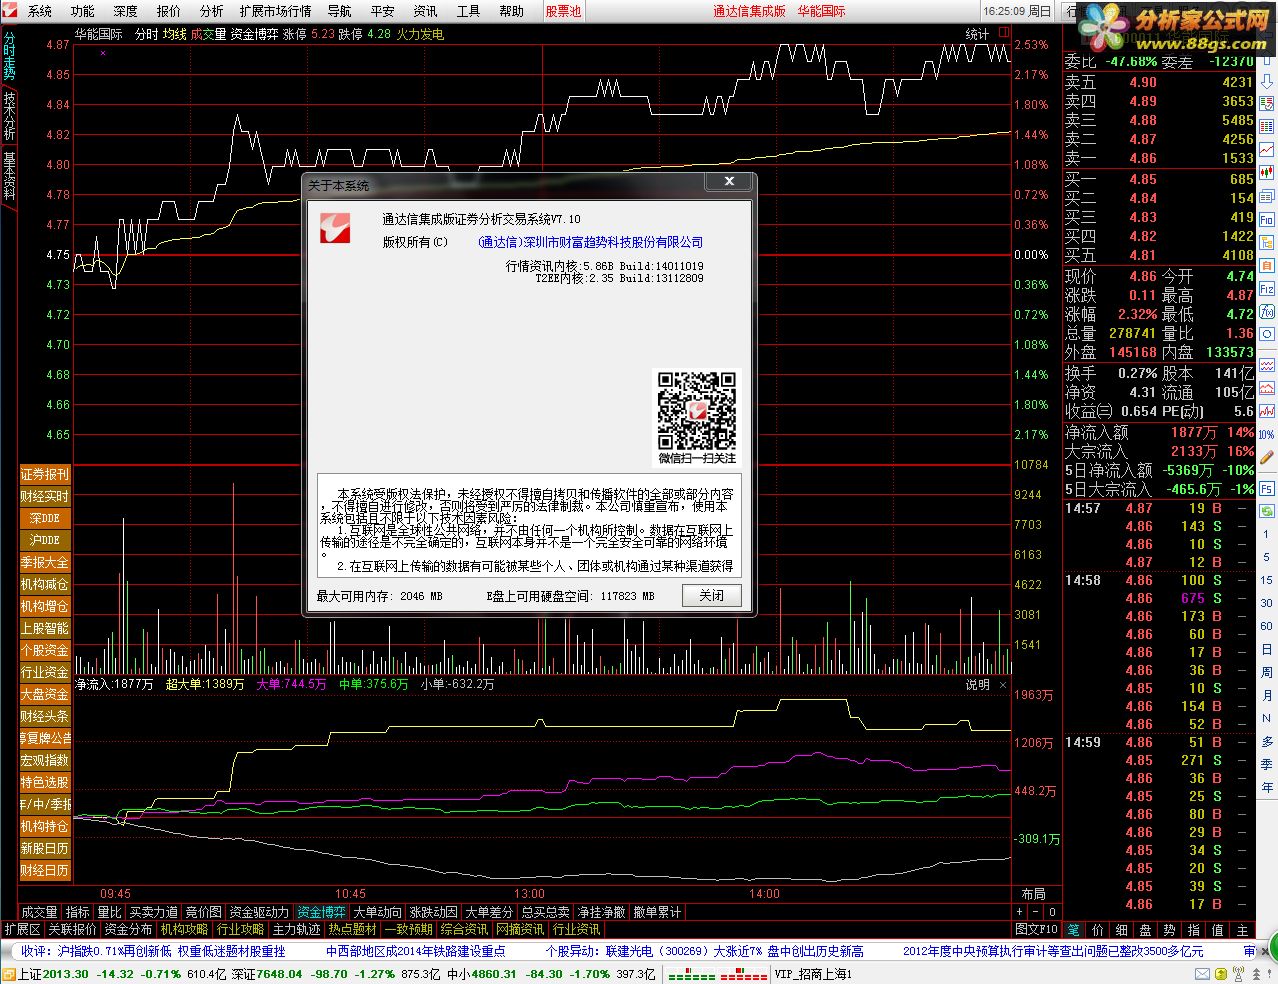Switch to the 价 tab below tick list
The width and height of the screenshot is (1278, 984).
(1097, 930)
